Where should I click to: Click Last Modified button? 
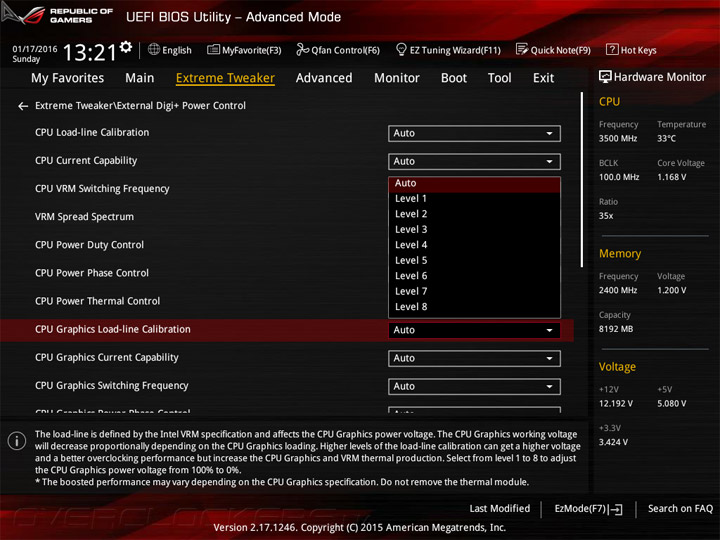coord(500,508)
